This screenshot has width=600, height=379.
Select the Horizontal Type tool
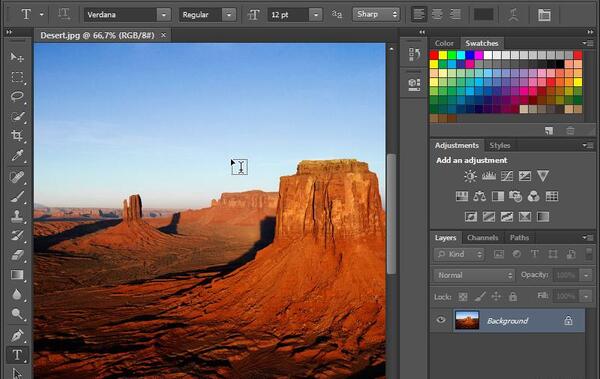coord(17,355)
